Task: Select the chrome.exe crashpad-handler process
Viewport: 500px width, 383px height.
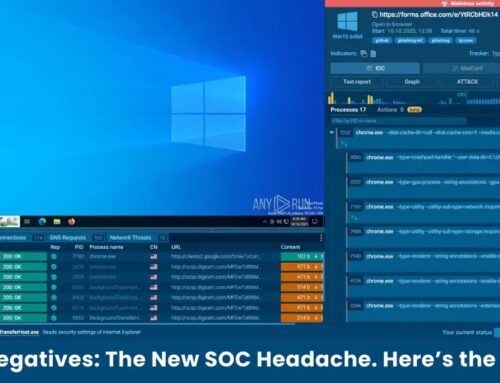Action: click(x=423, y=163)
